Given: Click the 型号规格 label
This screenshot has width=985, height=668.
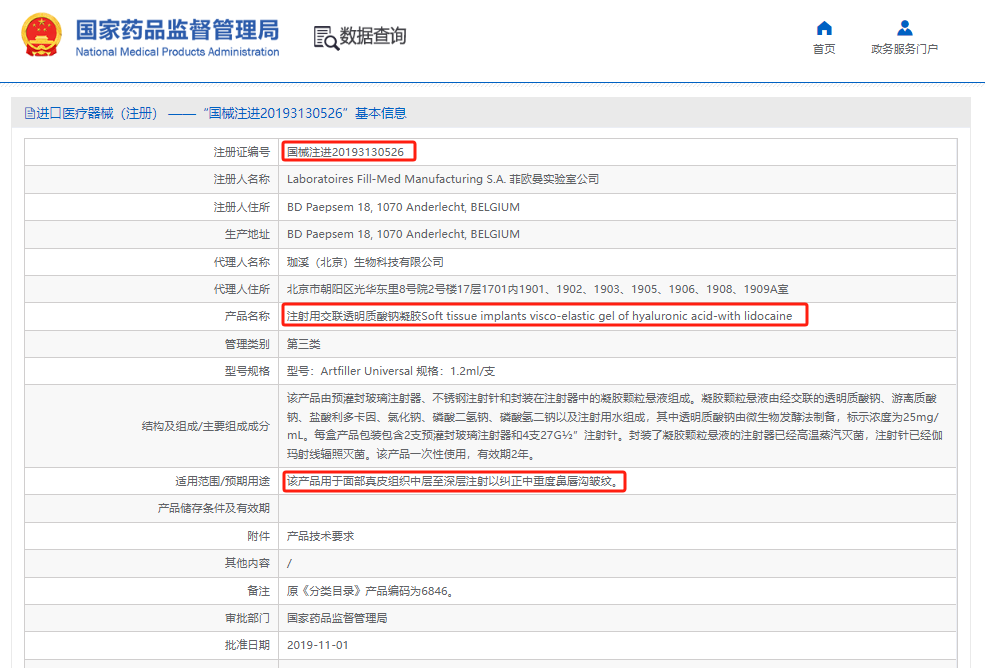Looking at the screenshot, I should (248, 371).
